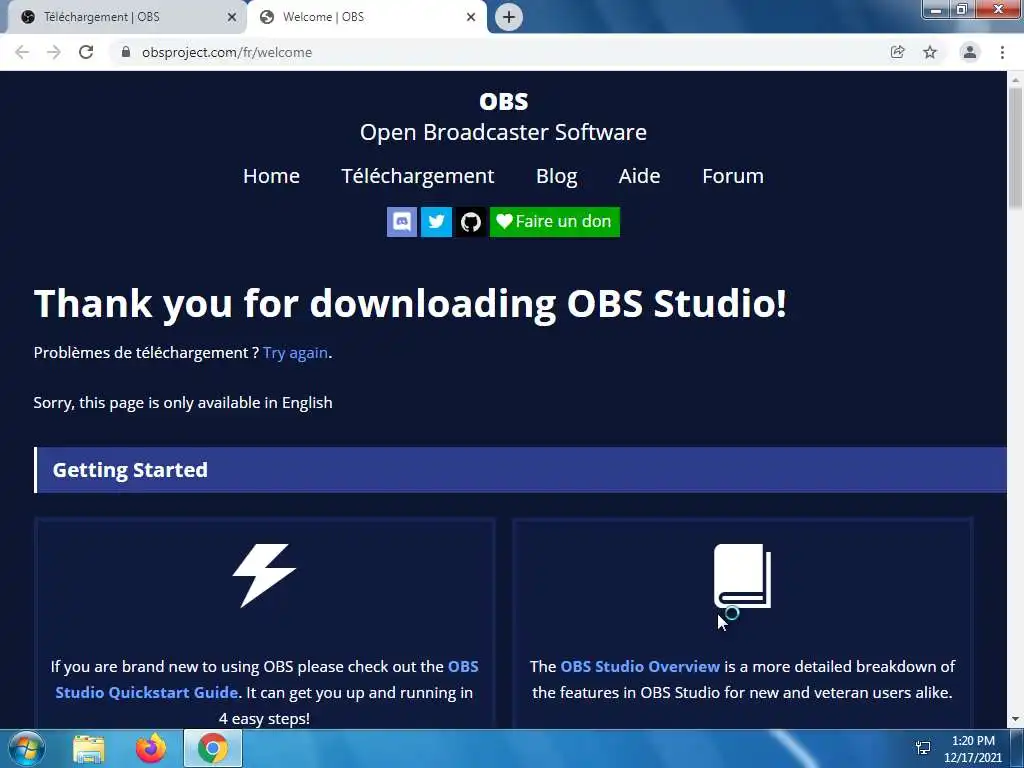Launch Firefox from the taskbar
The width and height of the screenshot is (1024, 768).
click(151, 749)
